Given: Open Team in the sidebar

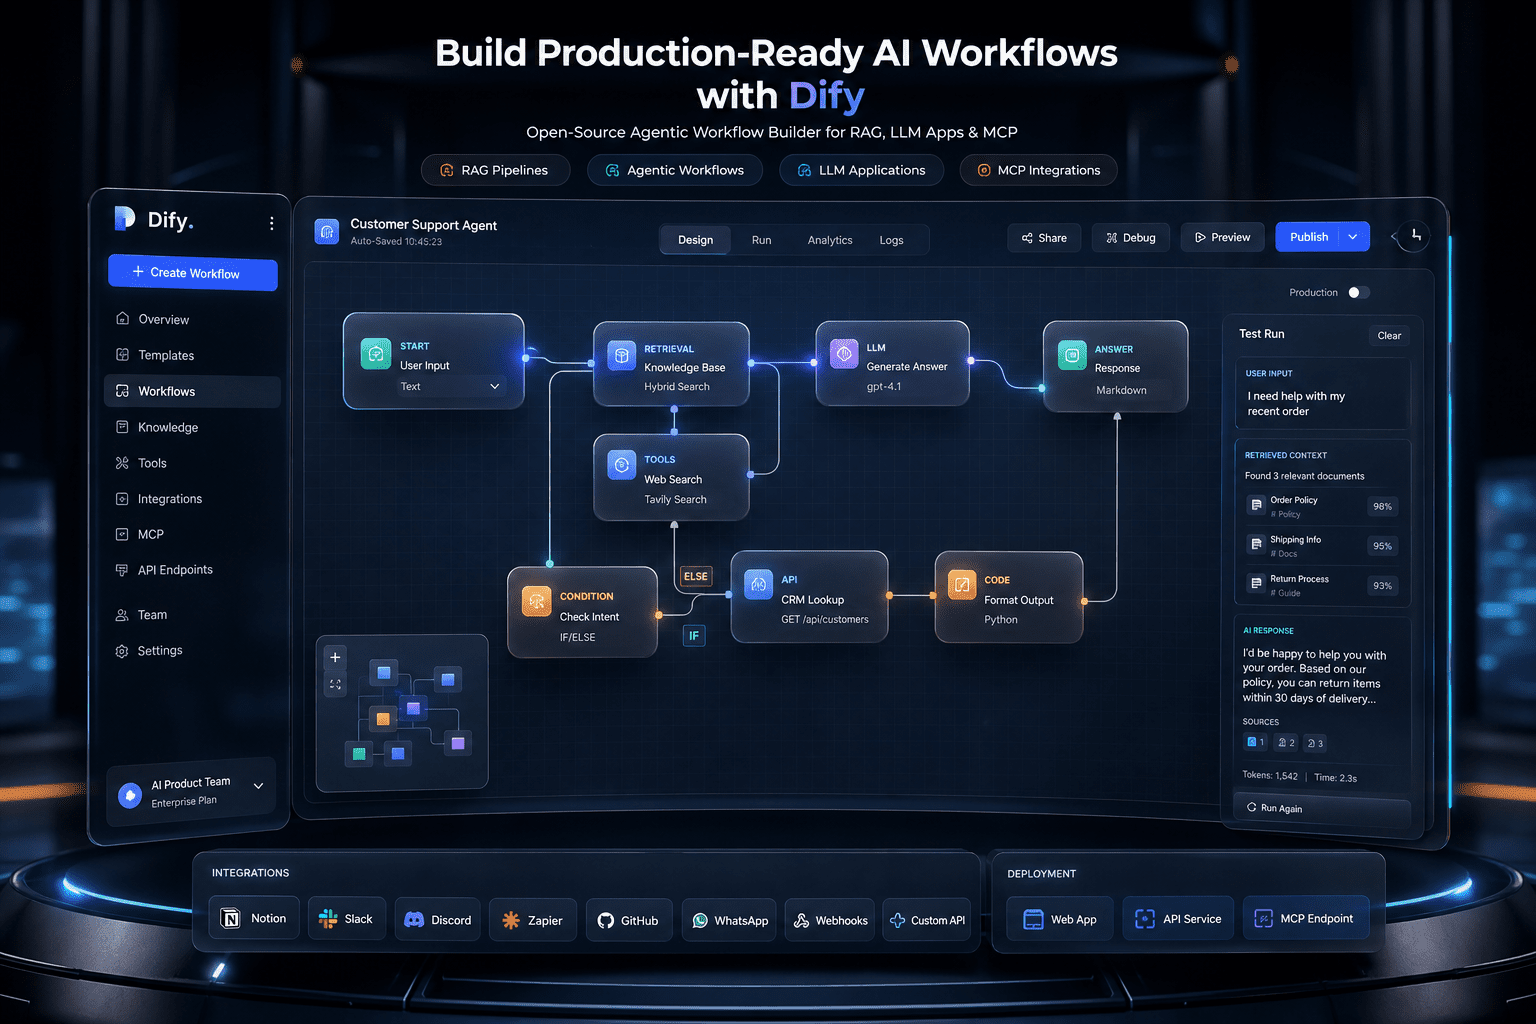Looking at the screenshot, I should coord(192,615).
